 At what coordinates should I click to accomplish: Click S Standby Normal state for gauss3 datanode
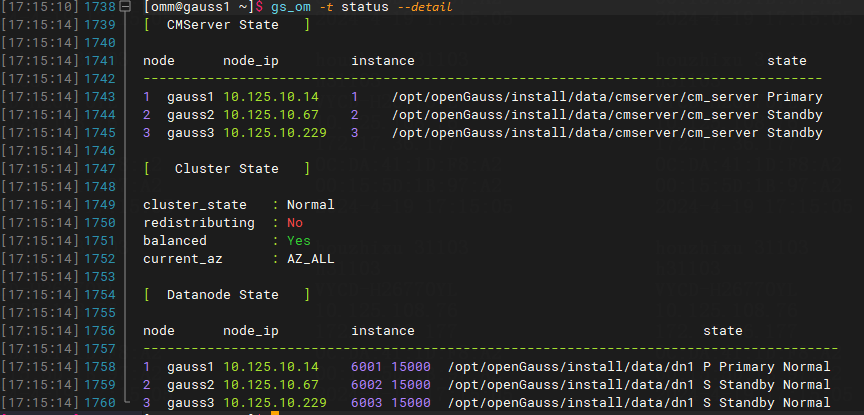tap(767, 403)
